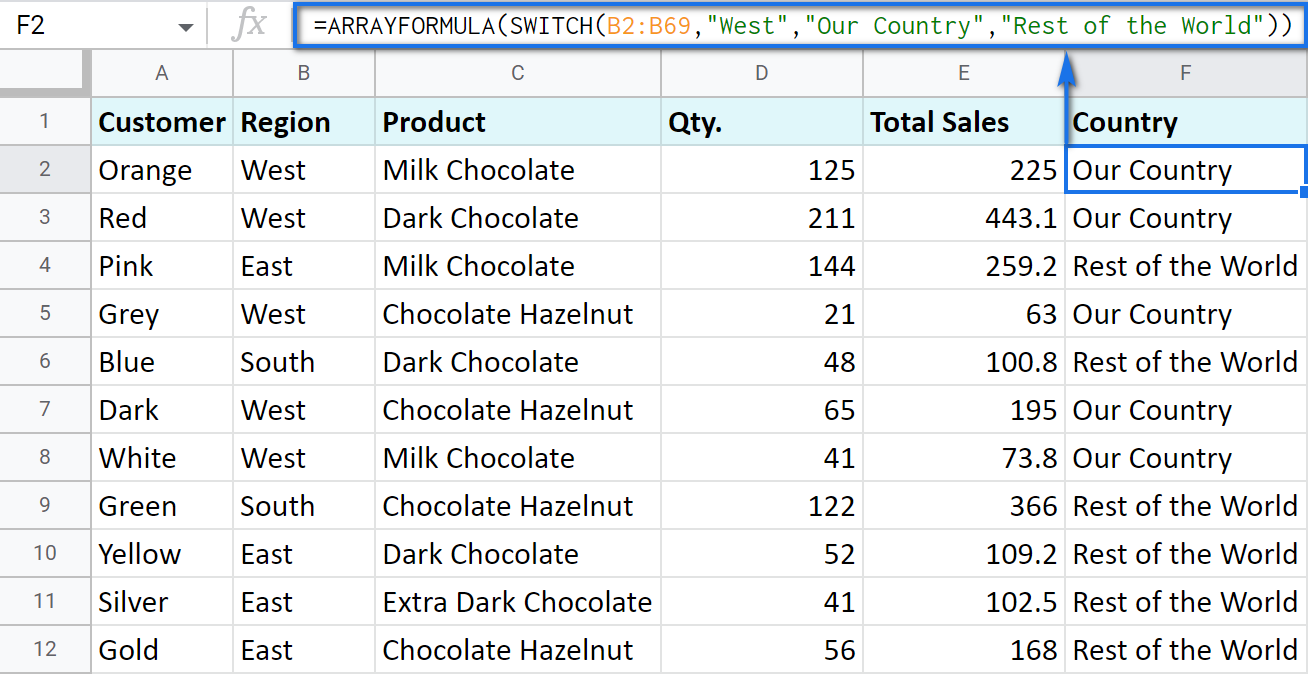Select the Region header cell

pos(303,122)
